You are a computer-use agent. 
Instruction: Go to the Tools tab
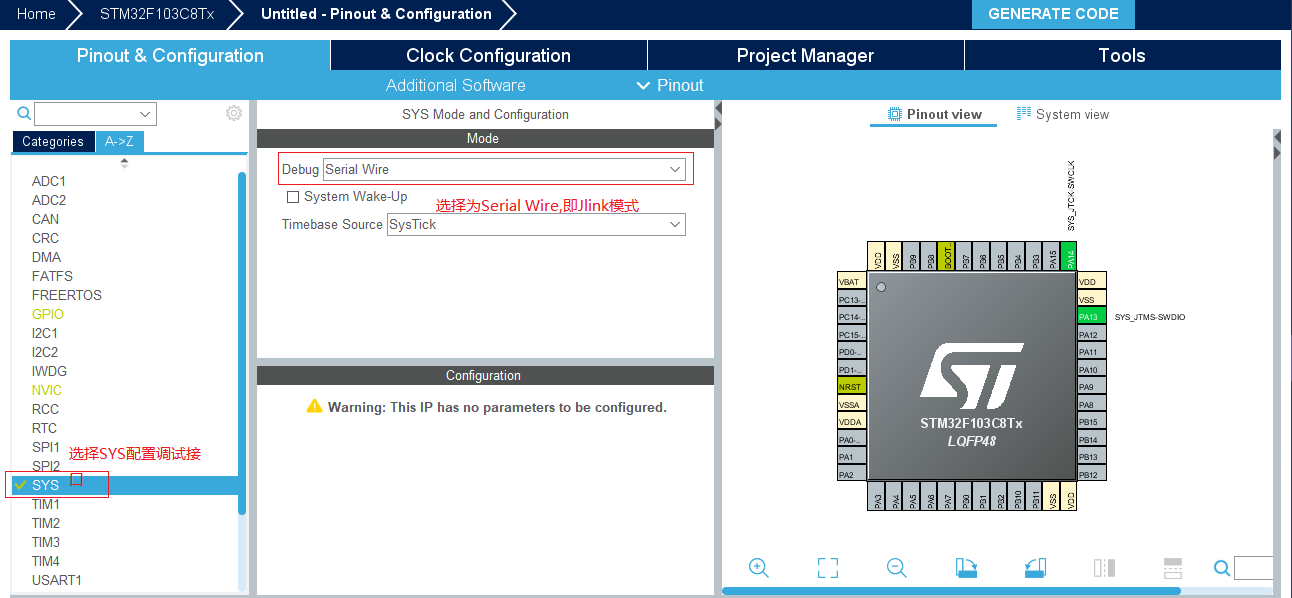(1122, 55)
